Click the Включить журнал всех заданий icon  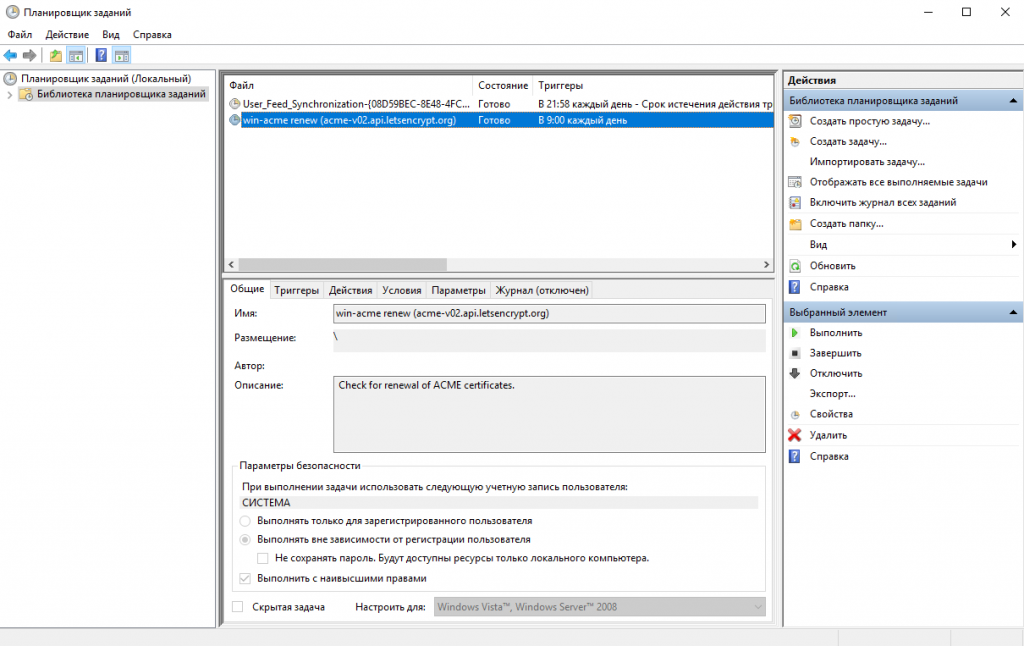click(795, 202)
